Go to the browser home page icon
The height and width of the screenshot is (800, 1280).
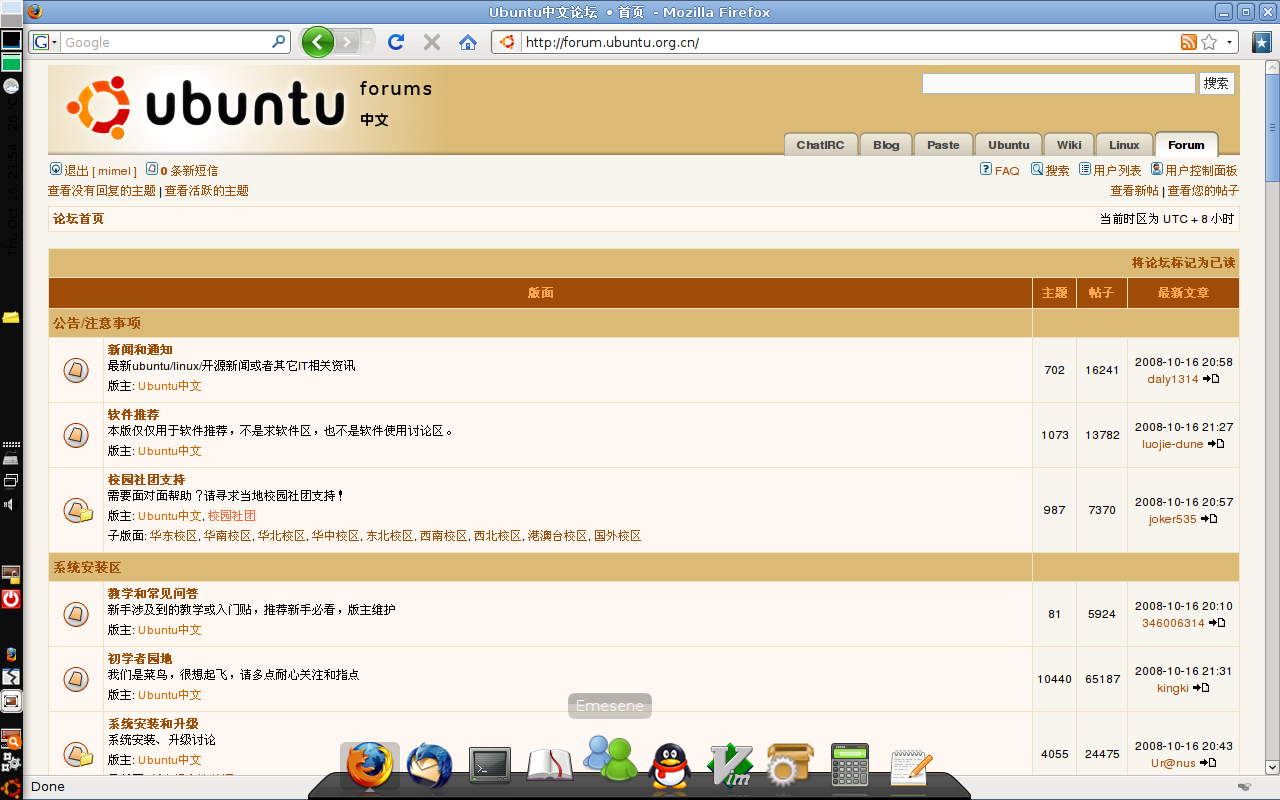[467, 42]
